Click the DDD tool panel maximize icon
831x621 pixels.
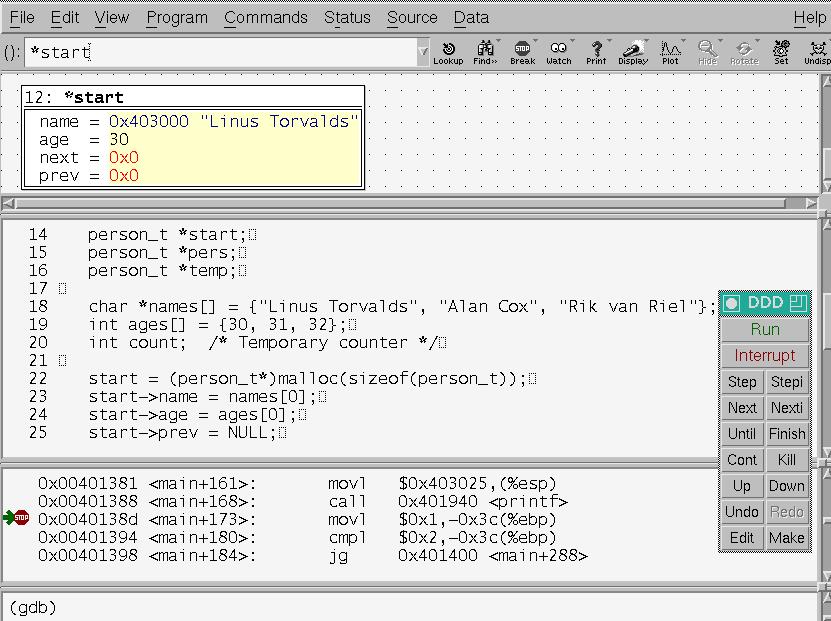[798, 303]
